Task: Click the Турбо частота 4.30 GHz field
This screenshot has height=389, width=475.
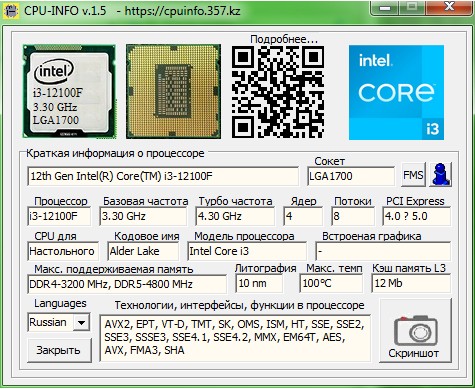Action: (x=235, y=216)
